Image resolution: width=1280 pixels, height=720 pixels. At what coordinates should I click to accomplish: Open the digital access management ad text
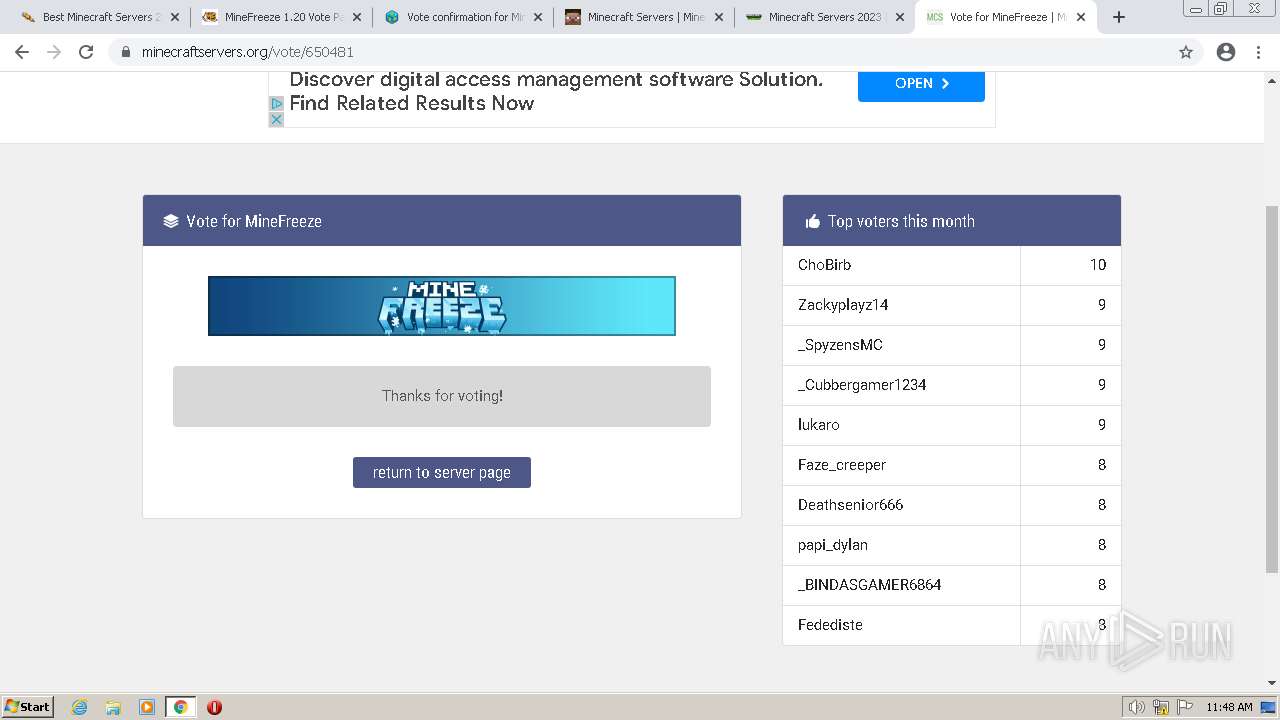click(x=556, y=91)
